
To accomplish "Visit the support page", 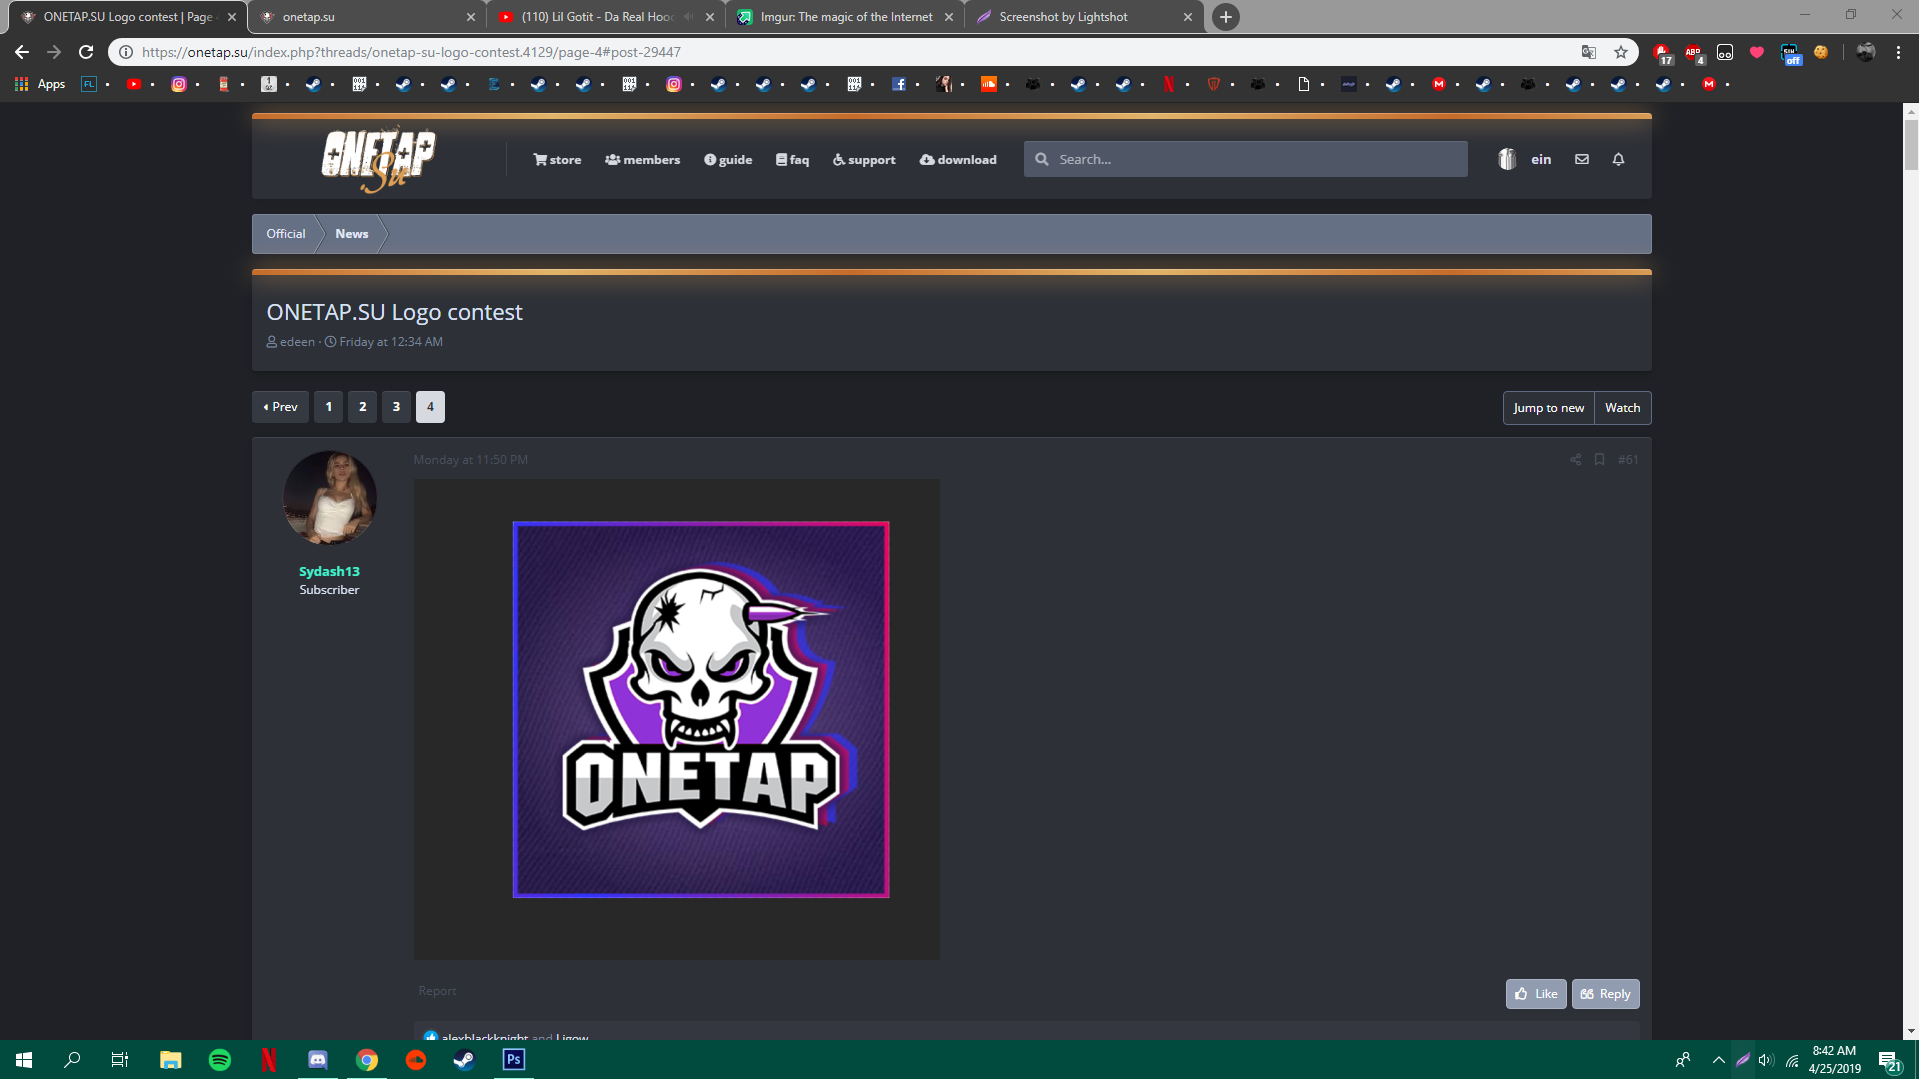I will point(864,160).
